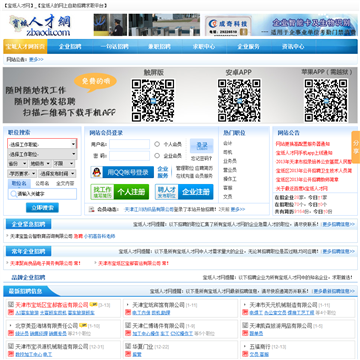Open the 选择发布时间 dropdown
Screen dimensions: 360x360
57,173
